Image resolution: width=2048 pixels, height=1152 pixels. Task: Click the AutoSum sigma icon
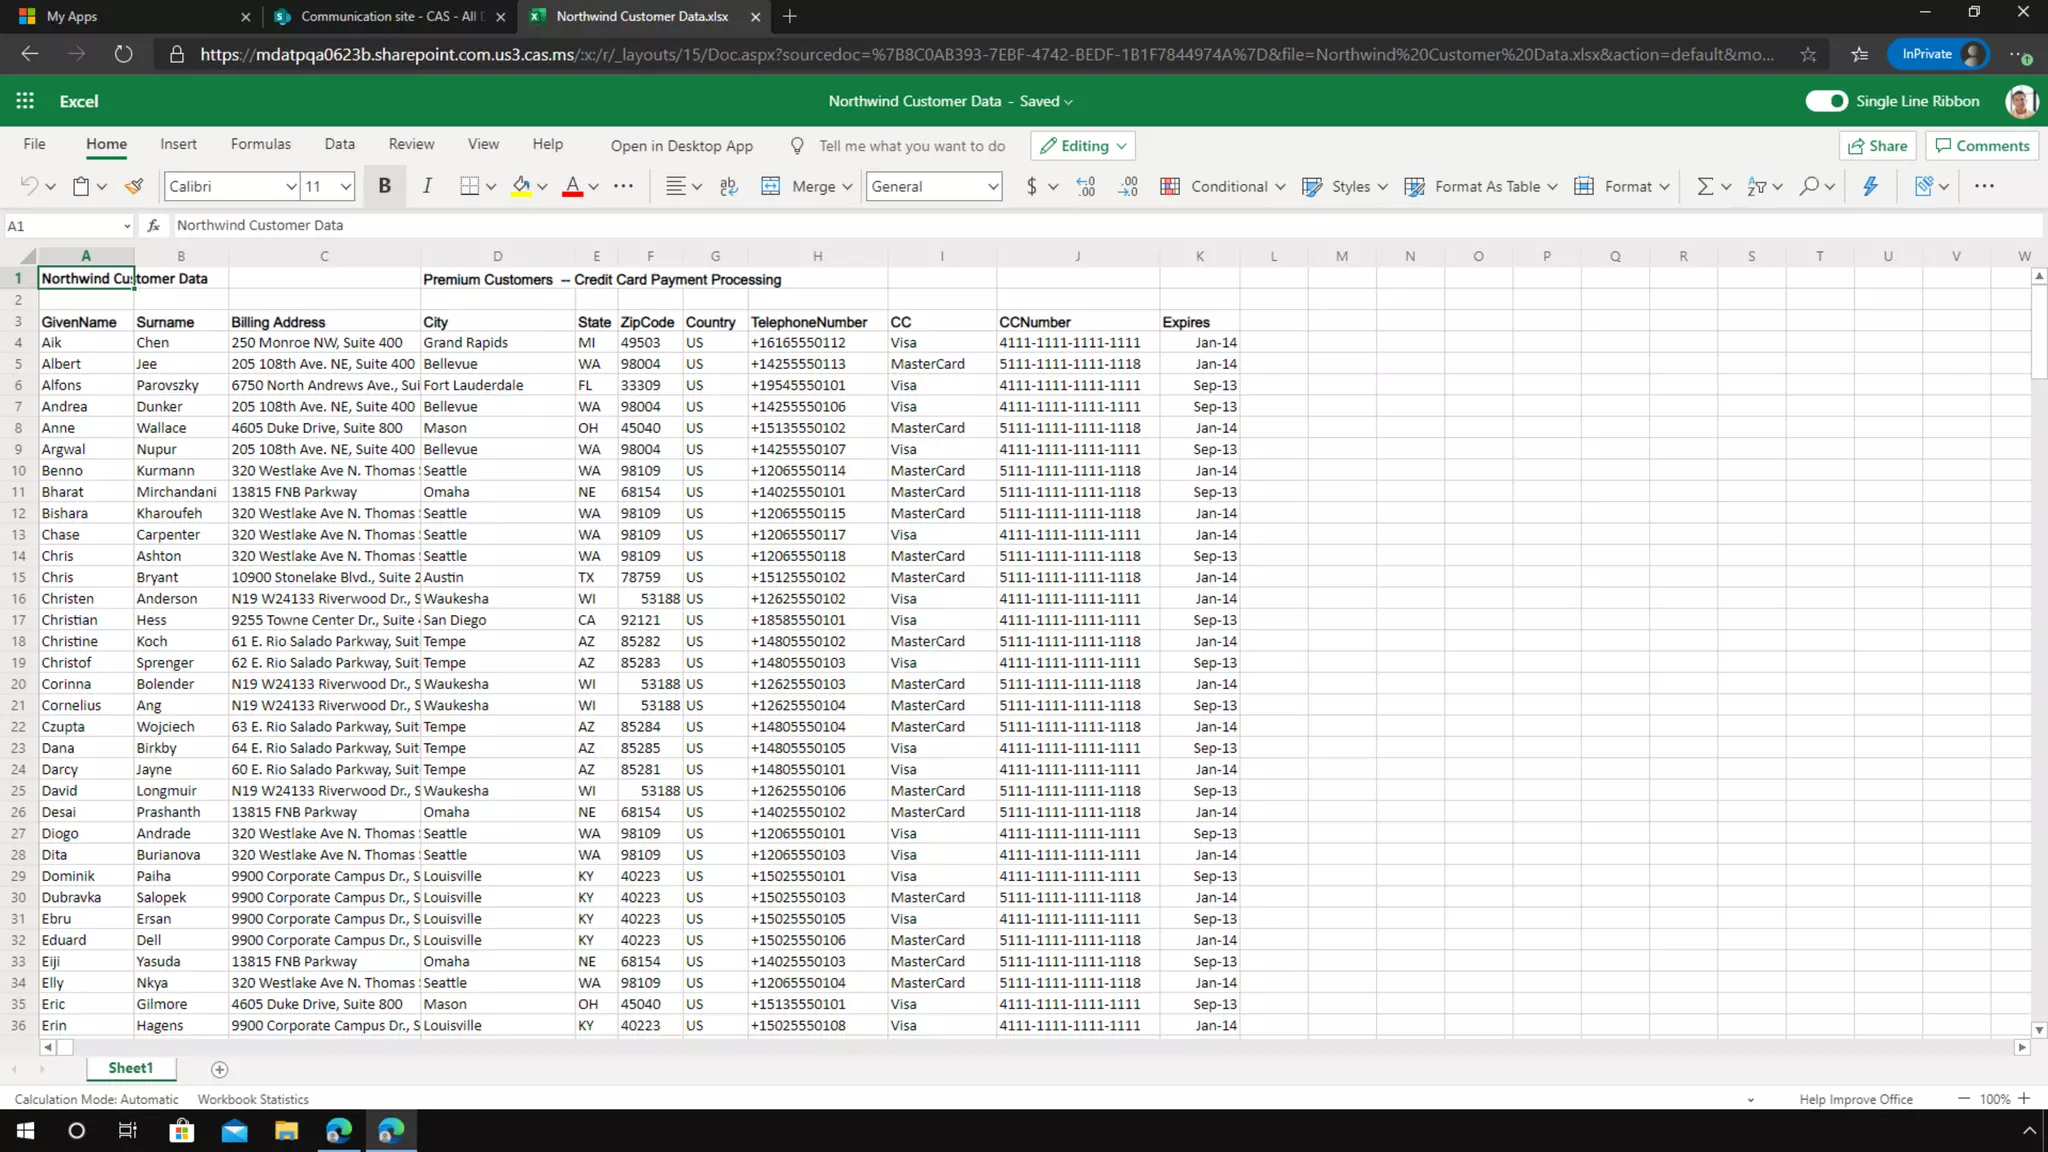[1705, 186]
